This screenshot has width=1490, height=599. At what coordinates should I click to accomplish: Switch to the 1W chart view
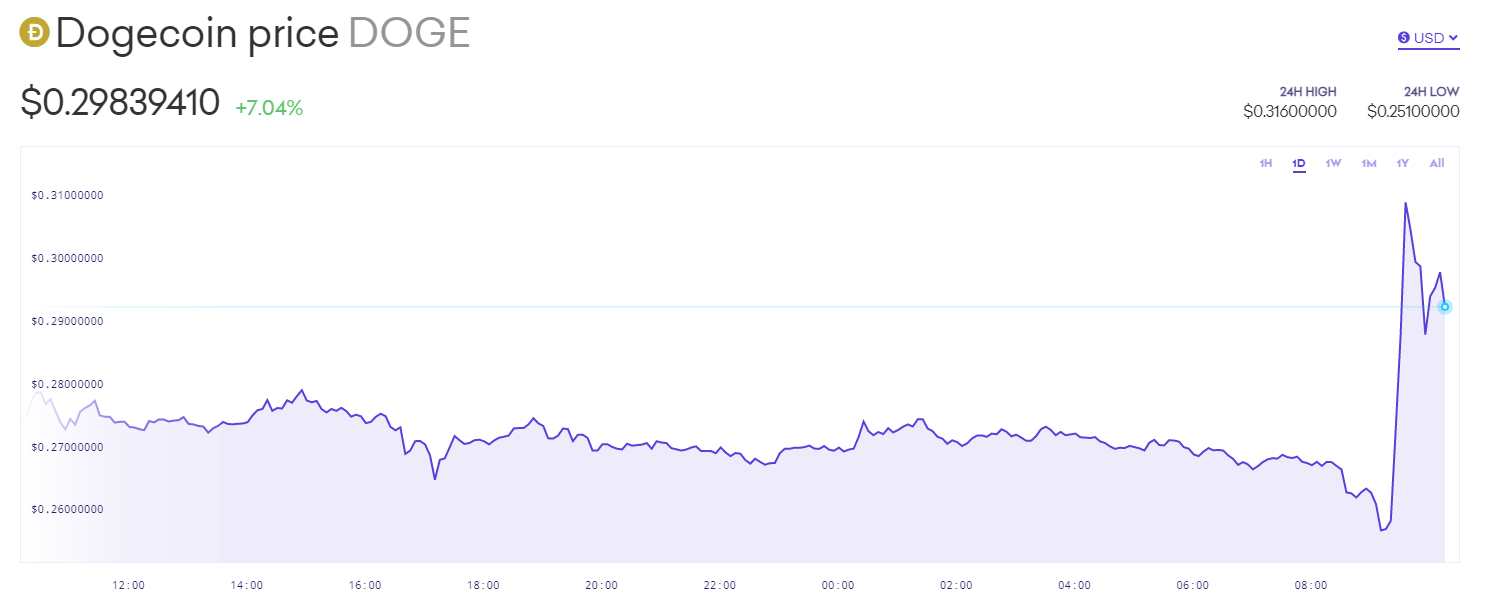pos(1332,163)
